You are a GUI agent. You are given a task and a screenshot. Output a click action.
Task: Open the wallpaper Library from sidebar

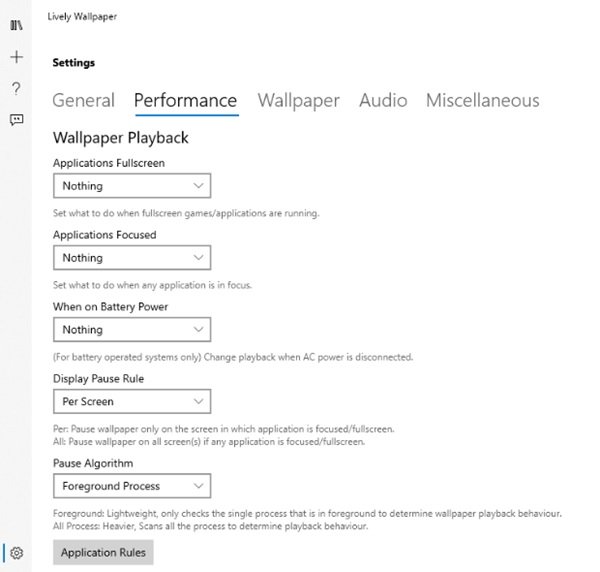click(x=16, y=26)
